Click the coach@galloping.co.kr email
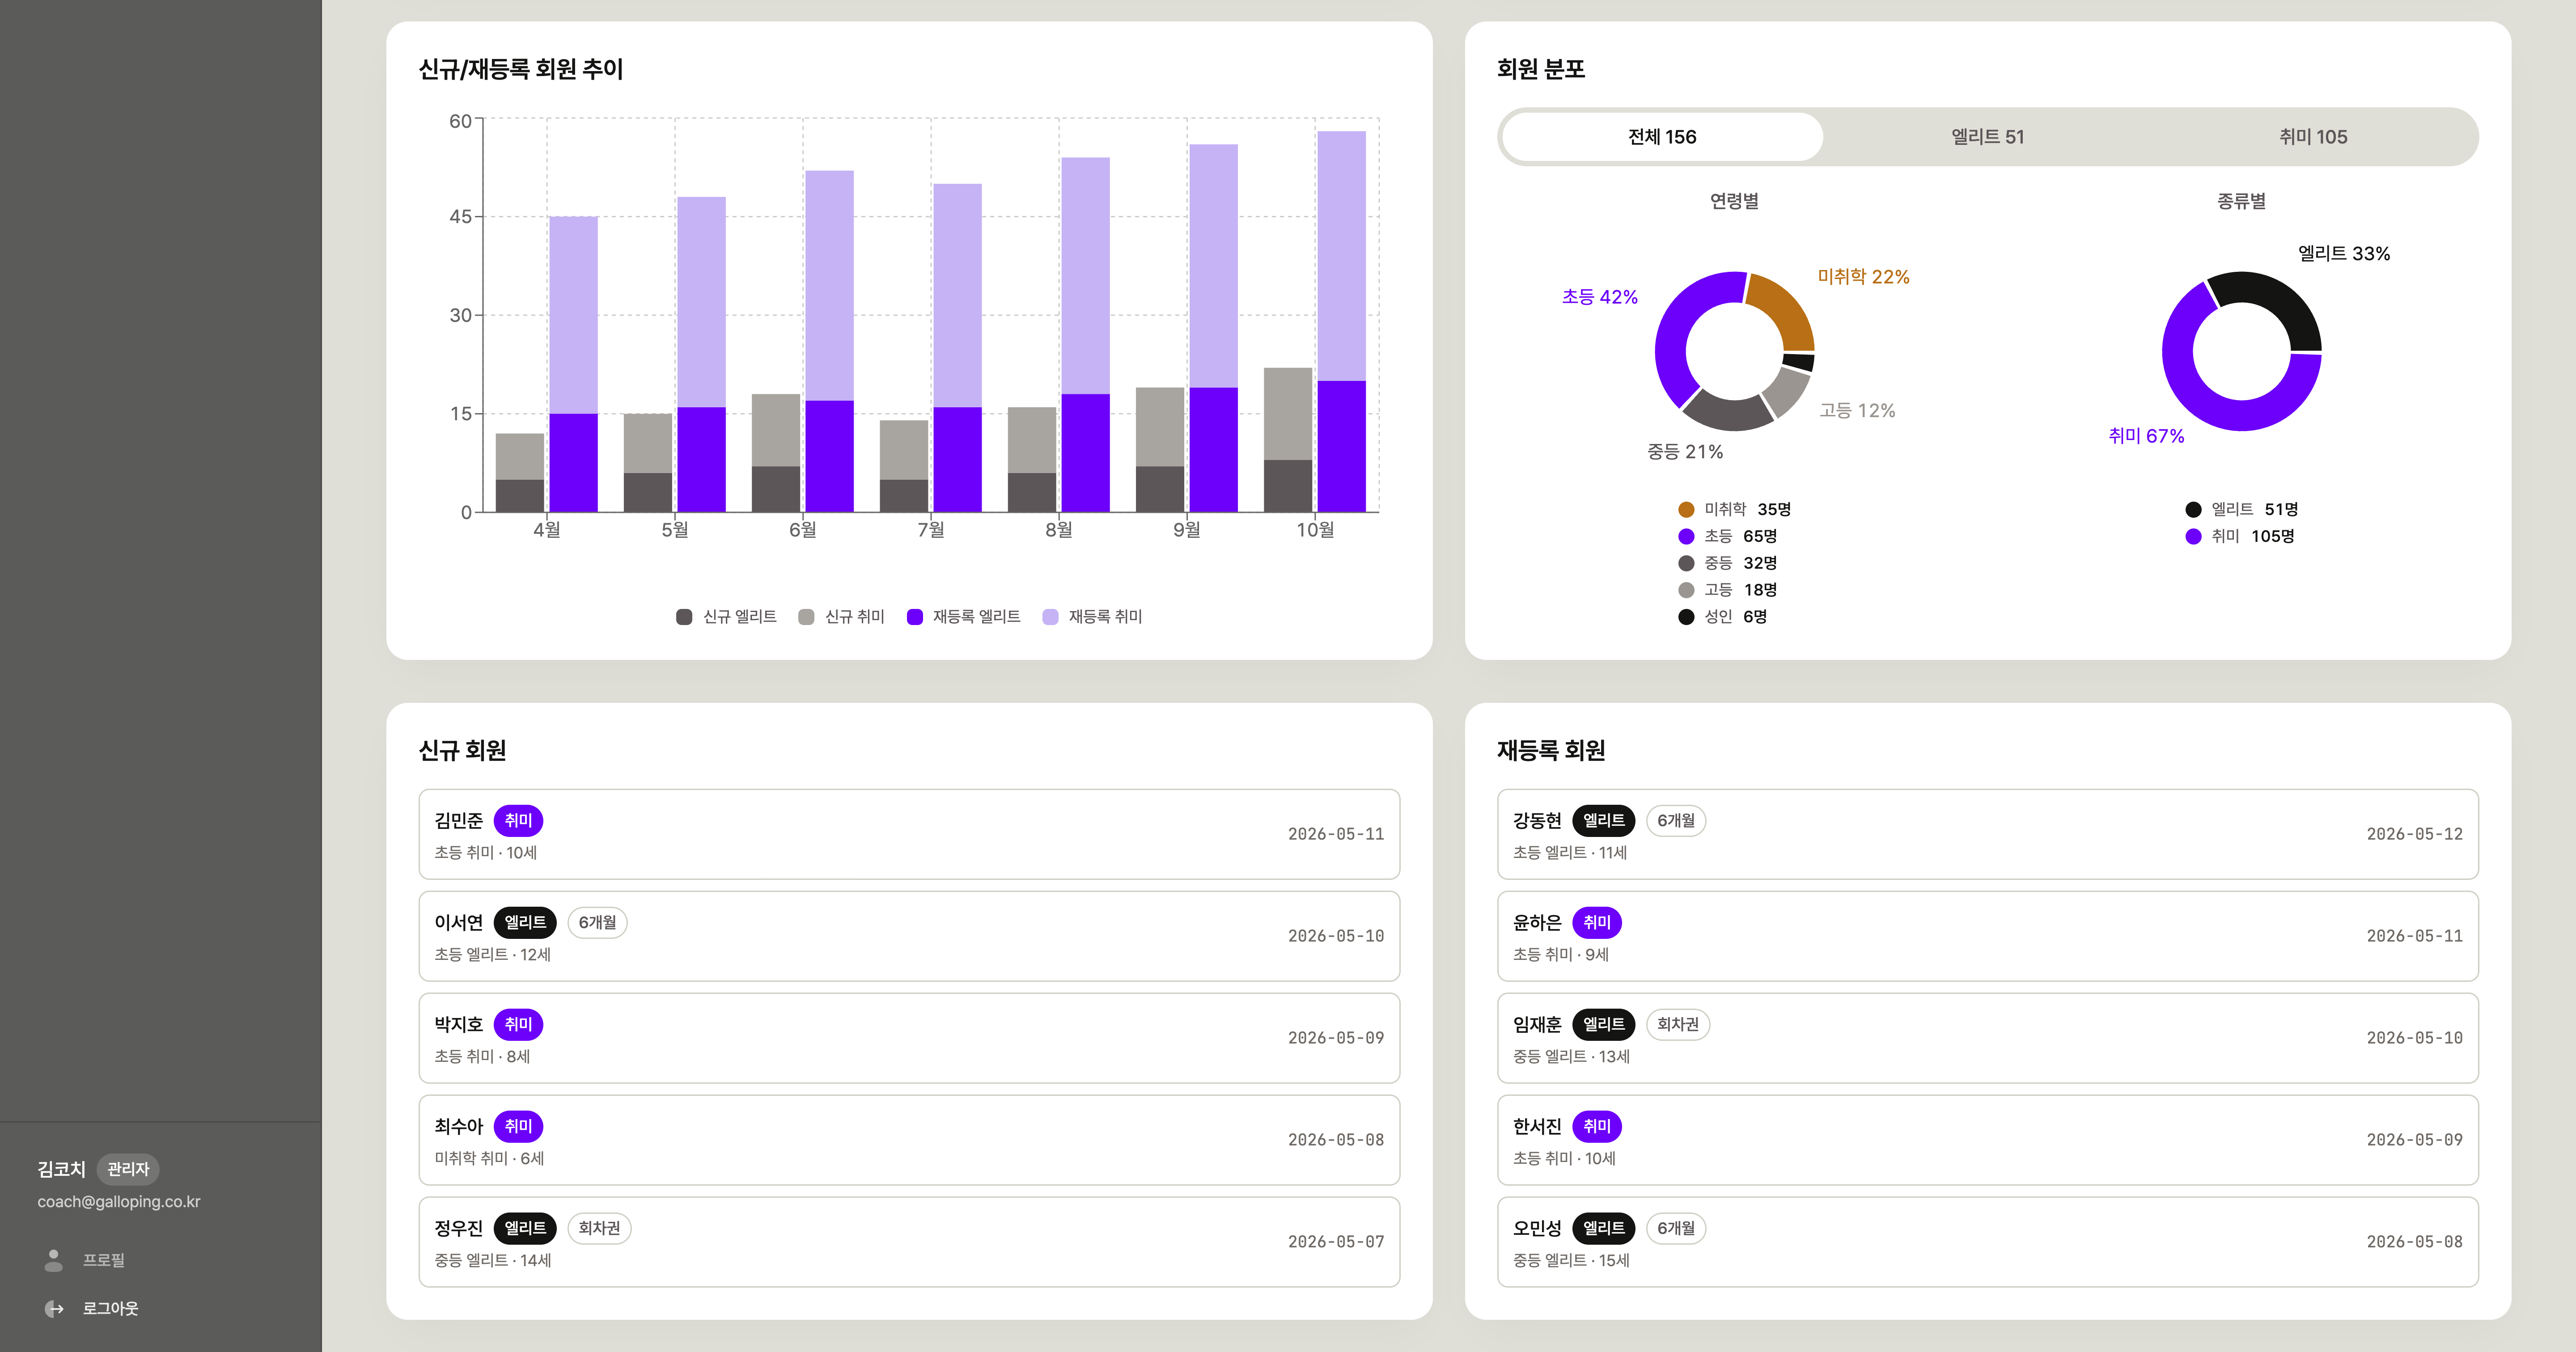The height and width of the screenshot is (1352, 2576). point(119,1202)
